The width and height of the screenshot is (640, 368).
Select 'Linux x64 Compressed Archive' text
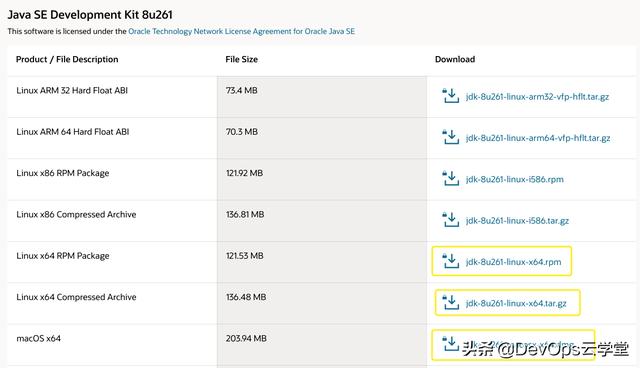(x=76, y=297)
